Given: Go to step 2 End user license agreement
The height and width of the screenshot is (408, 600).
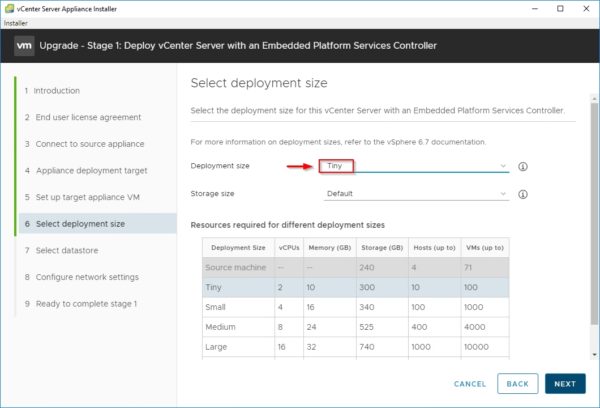Looking at the screenshot, I should pos(83,117).
